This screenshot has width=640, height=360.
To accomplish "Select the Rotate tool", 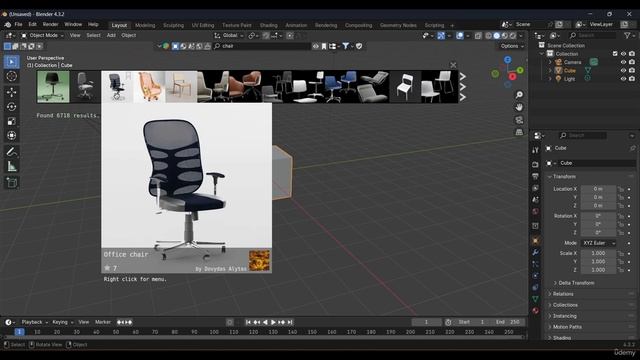I will [x=11, y=107].
